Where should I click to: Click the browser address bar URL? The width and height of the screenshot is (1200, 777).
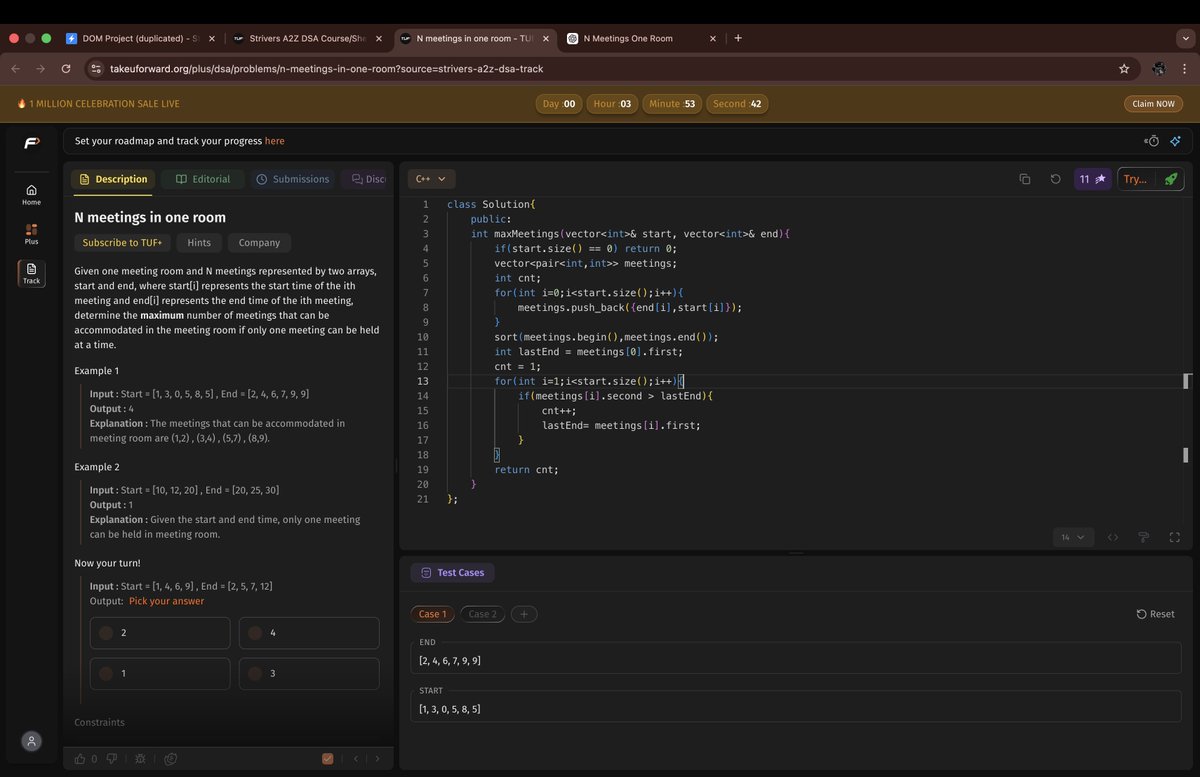coord(327,69)
